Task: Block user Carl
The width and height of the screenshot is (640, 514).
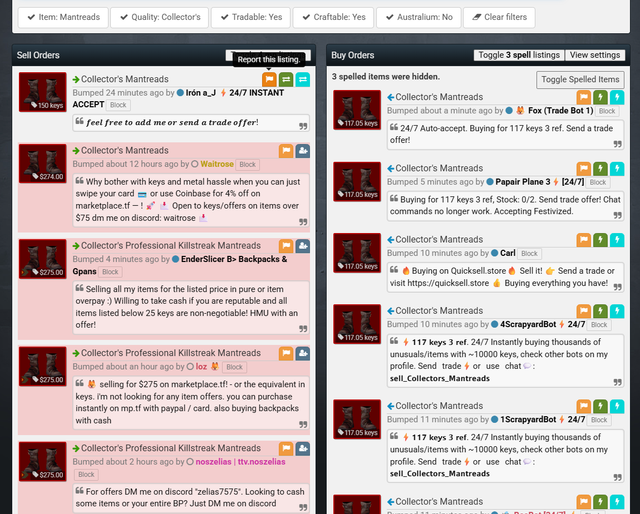Action: tap(529, 254)
